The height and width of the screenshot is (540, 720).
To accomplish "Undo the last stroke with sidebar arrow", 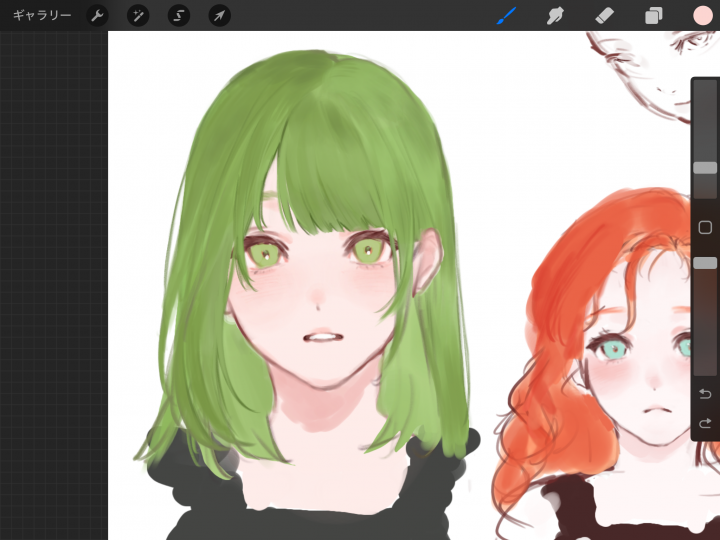I will 705,394.
